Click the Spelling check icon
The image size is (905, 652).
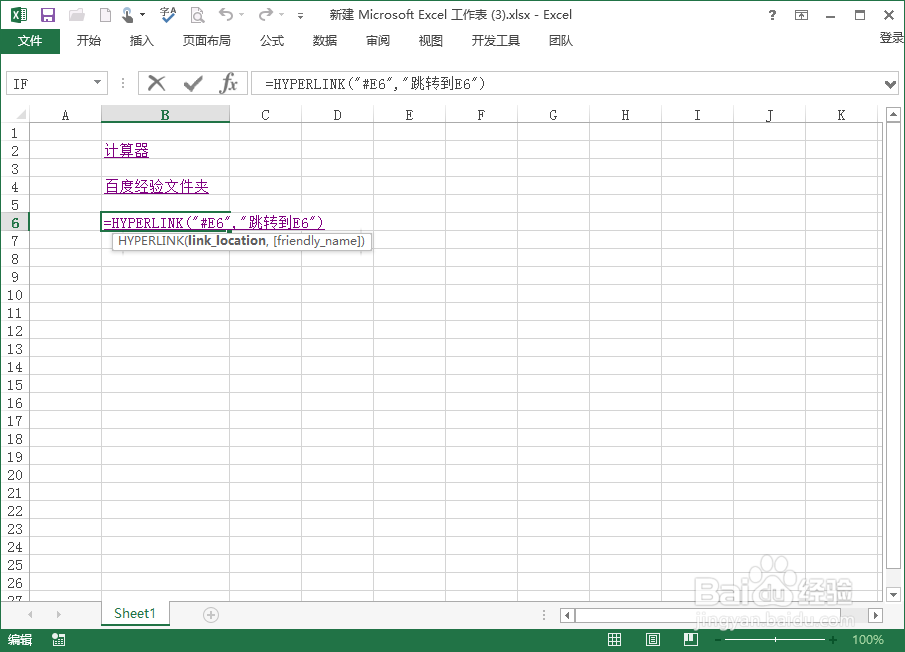[x=168, y=15]
